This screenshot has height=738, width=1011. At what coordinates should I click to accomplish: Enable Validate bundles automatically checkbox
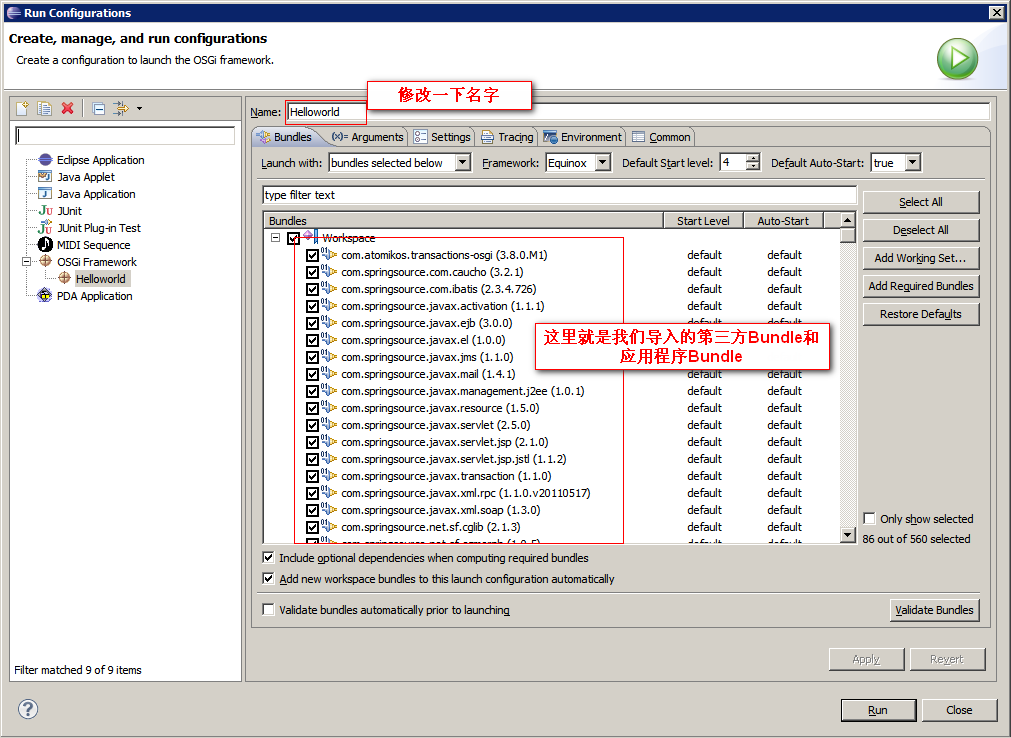268,609
